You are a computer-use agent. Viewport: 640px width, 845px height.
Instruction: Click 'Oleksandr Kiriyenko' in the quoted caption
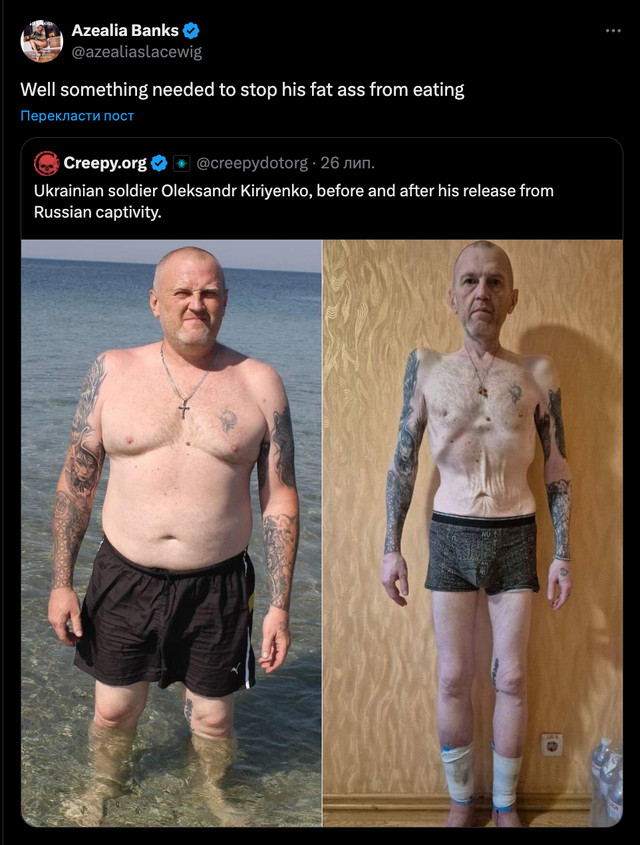pyautogui.click(x=236, y=191)
